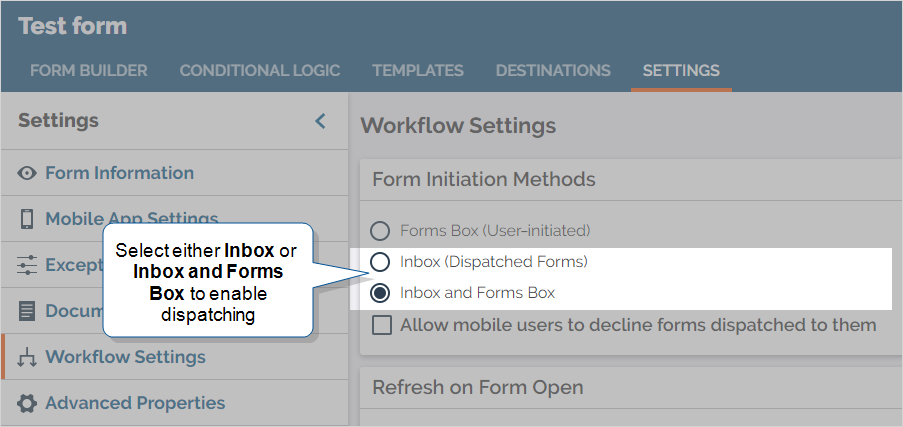Open the Conditional Logic tab

[260, 71]
